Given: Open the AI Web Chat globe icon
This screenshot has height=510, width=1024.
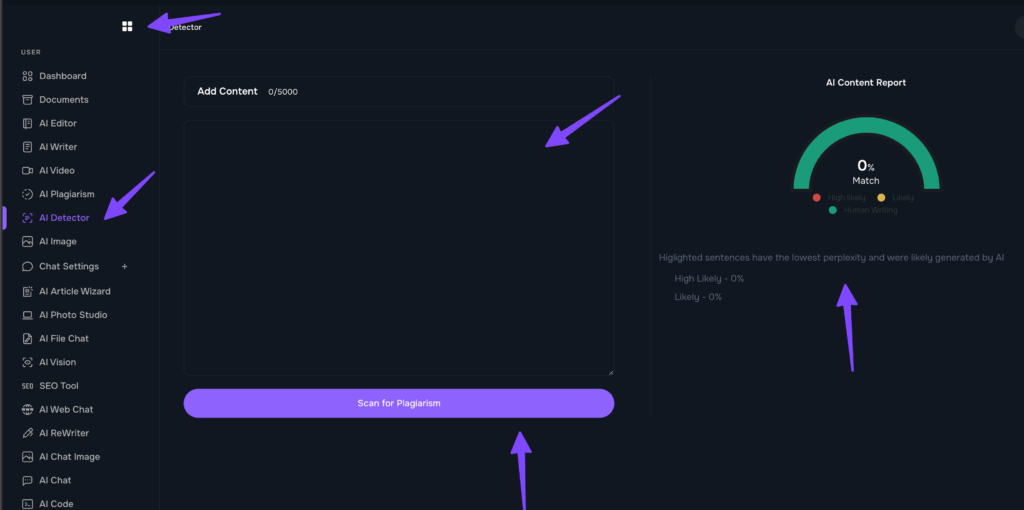Looking at the screenshot, I should tap(28, 410).
